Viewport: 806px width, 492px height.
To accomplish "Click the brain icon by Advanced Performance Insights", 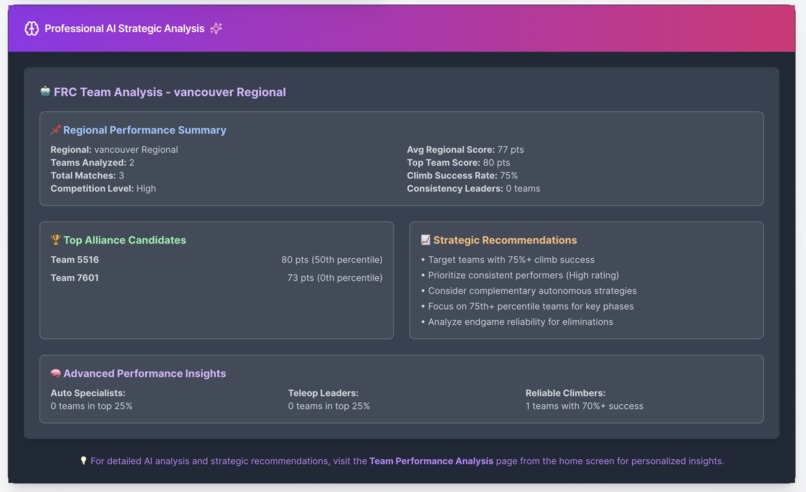I will pyautogui.click(x=56, y=373).
